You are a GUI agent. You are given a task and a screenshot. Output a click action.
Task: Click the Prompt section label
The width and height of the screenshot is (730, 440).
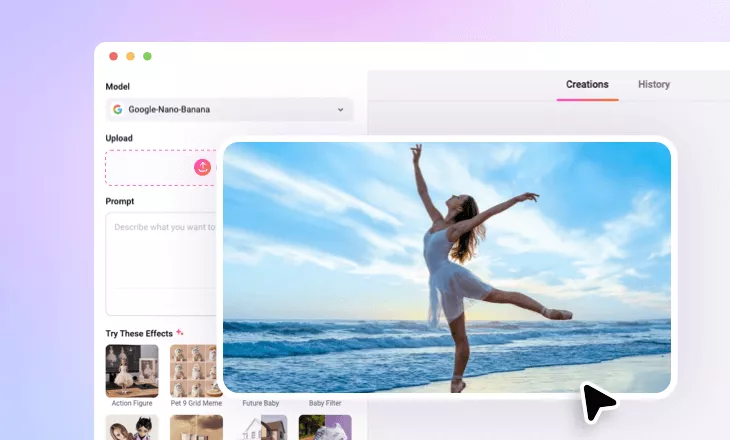(x=120, y=201)
